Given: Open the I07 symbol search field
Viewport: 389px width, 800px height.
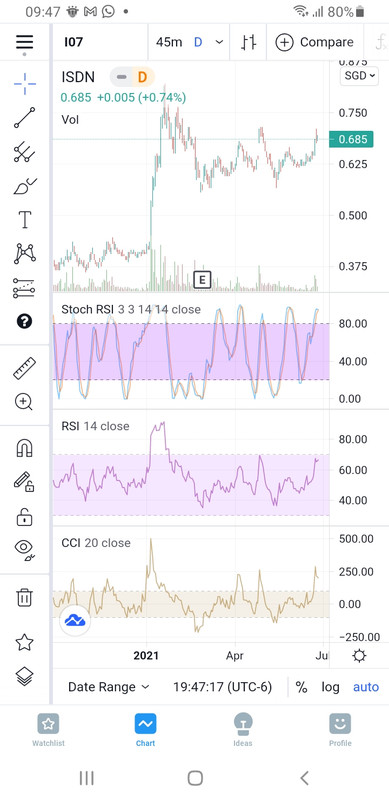Looking at the screenshot, I should 100,42.
